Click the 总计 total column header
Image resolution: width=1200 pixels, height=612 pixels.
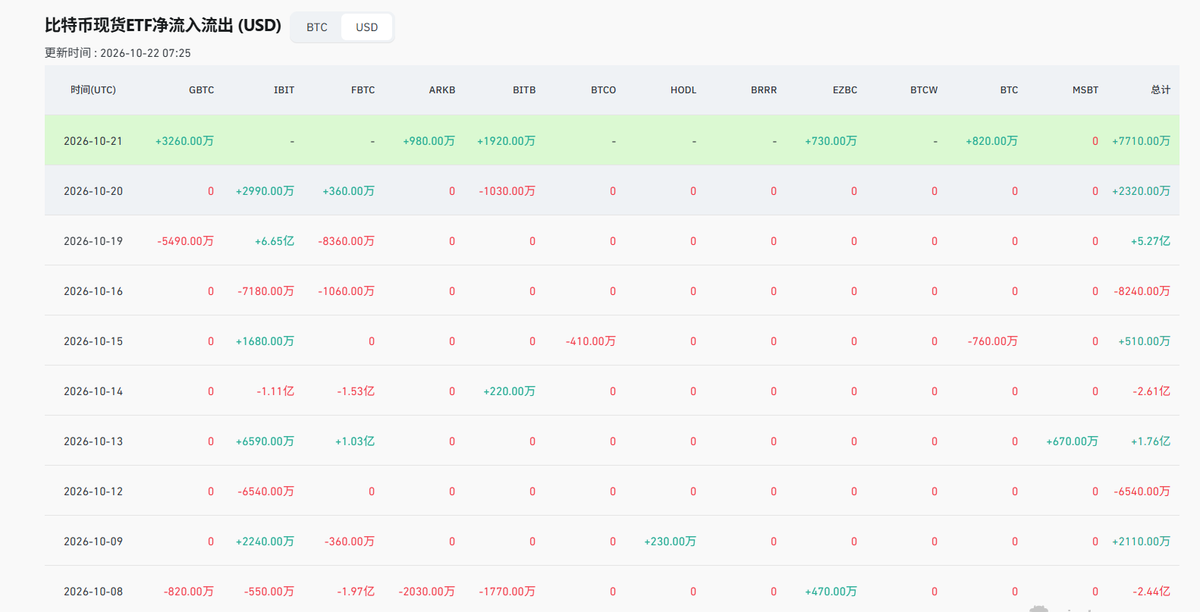1160,90
